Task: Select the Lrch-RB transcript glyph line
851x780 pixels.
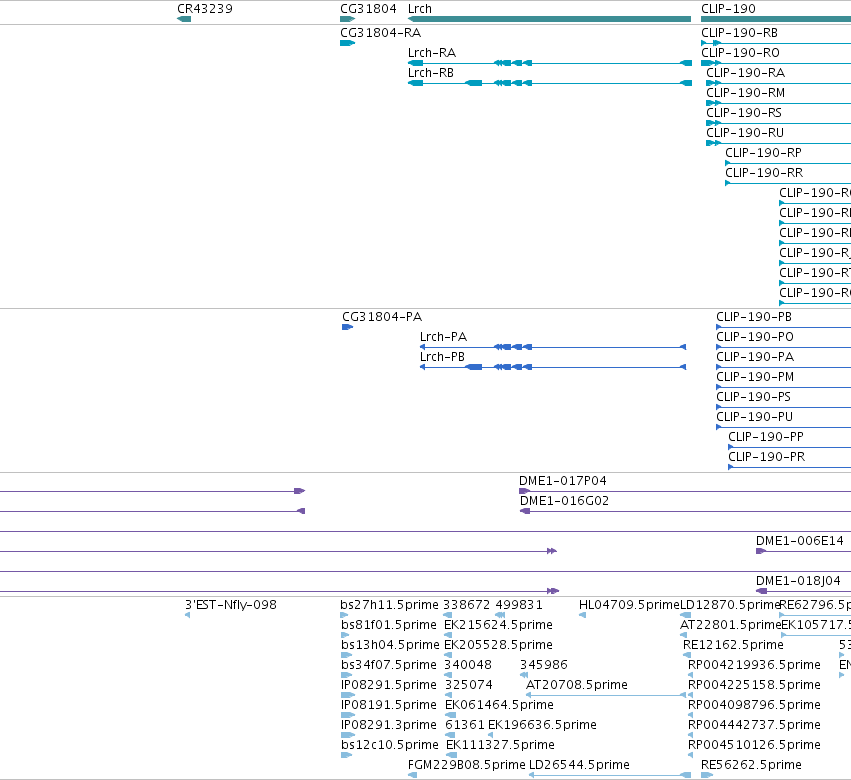Action: coord(550,83)
